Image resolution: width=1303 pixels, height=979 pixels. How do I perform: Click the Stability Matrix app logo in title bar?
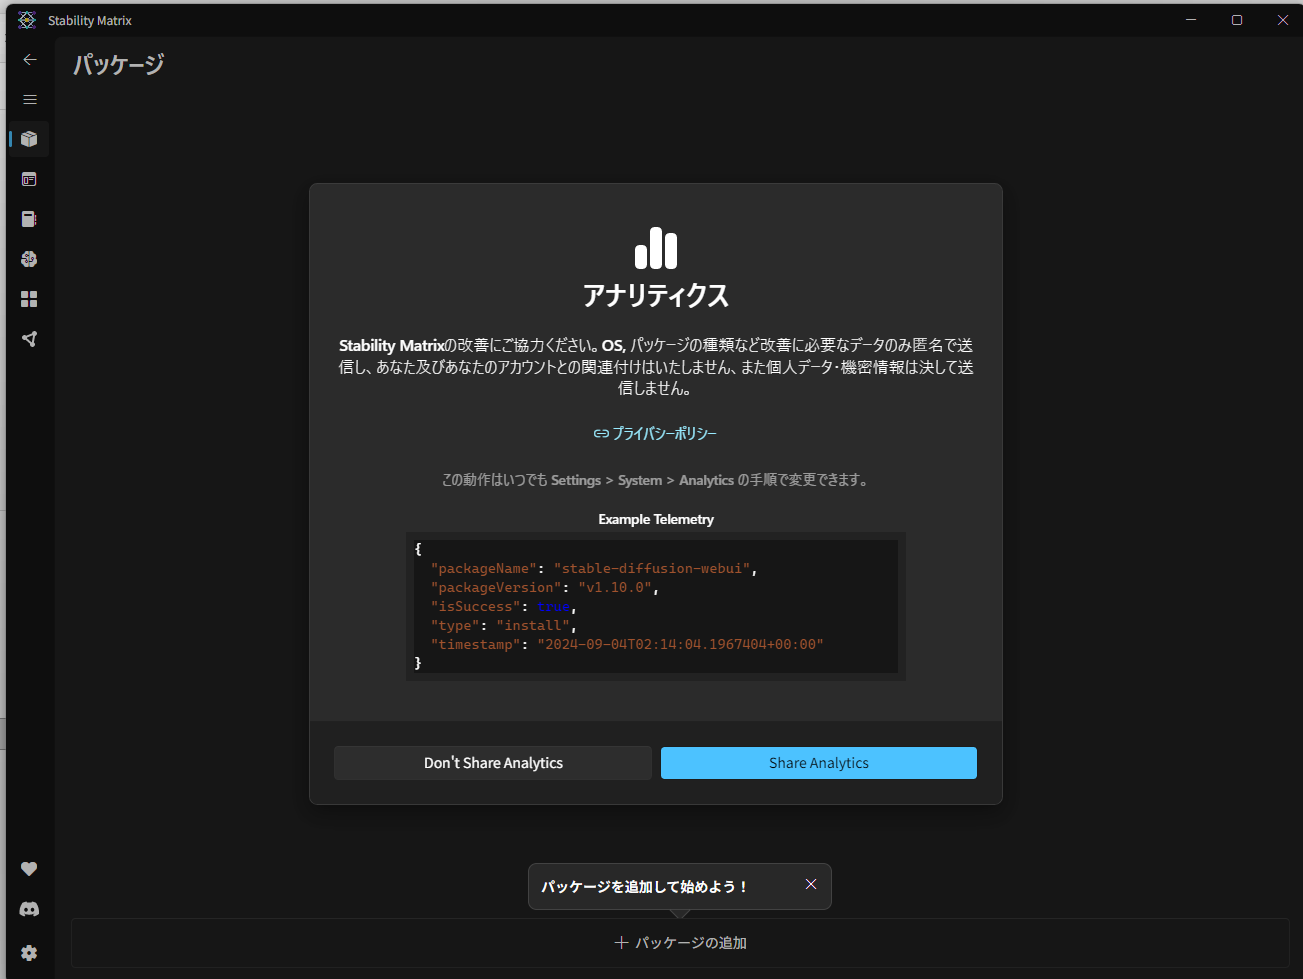pyautogui.click(x=27, y=20)
